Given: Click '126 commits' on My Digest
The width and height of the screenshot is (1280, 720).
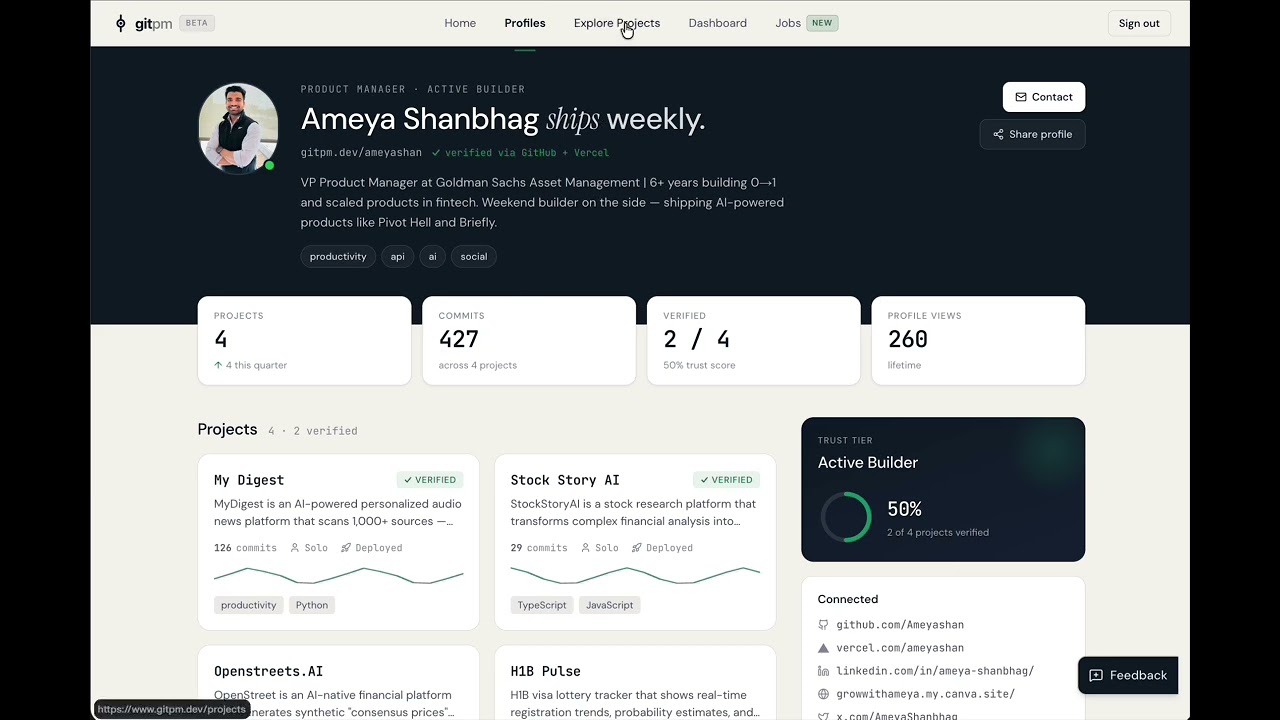Looking at the screenshot, I should tap(245, 548).
